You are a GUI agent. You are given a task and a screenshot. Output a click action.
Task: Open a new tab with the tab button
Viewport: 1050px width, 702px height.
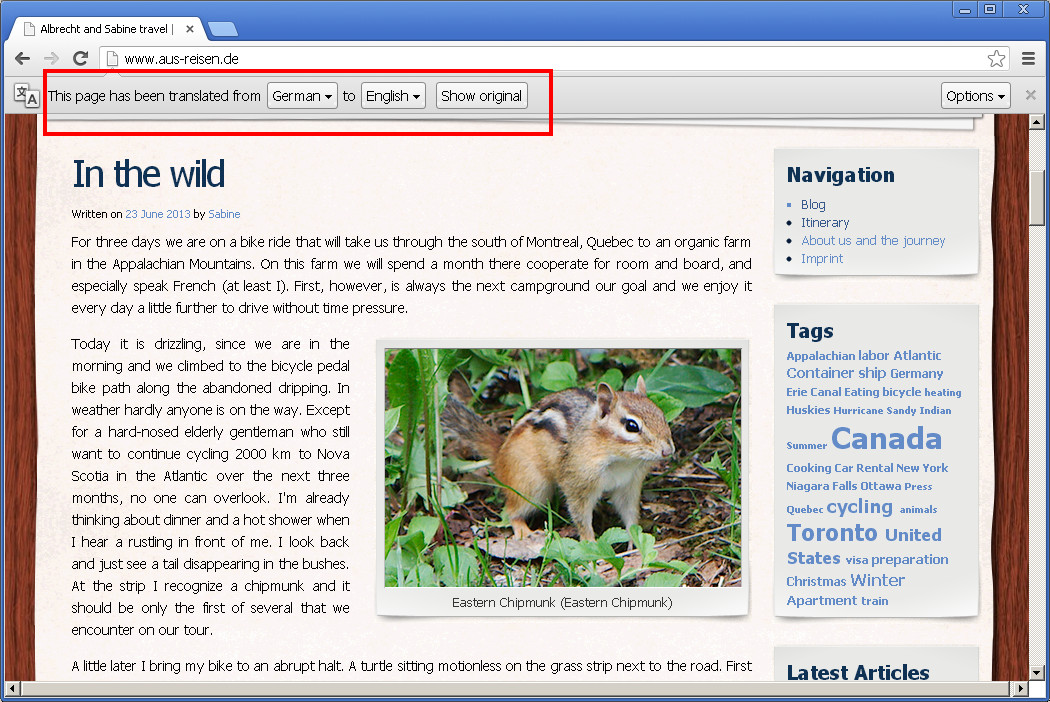pyautogui.click(x=222, y=29)
